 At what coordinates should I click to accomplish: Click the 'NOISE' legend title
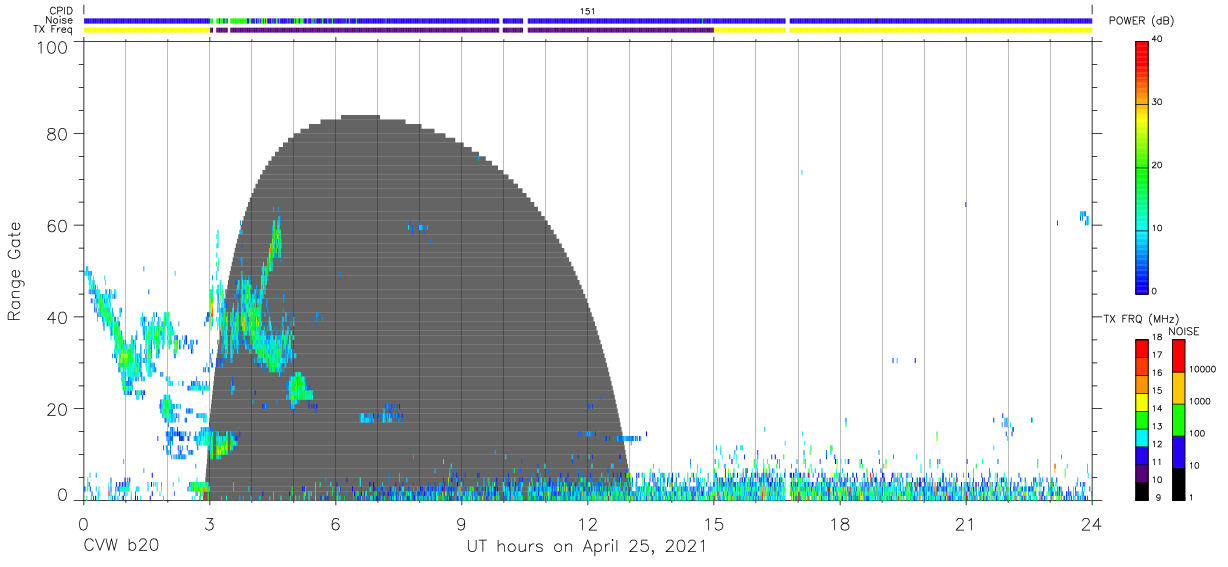coord(1184,331)
